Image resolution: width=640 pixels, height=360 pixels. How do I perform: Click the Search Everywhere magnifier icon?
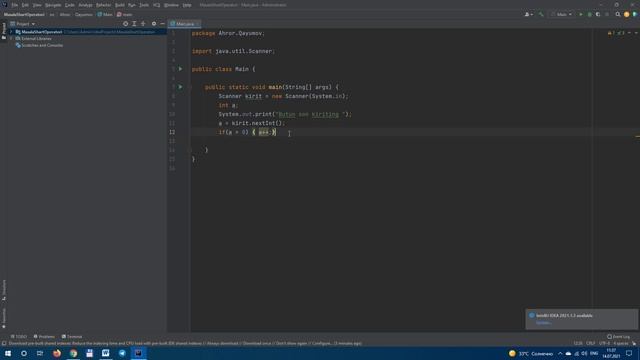[x=618, y=14]
